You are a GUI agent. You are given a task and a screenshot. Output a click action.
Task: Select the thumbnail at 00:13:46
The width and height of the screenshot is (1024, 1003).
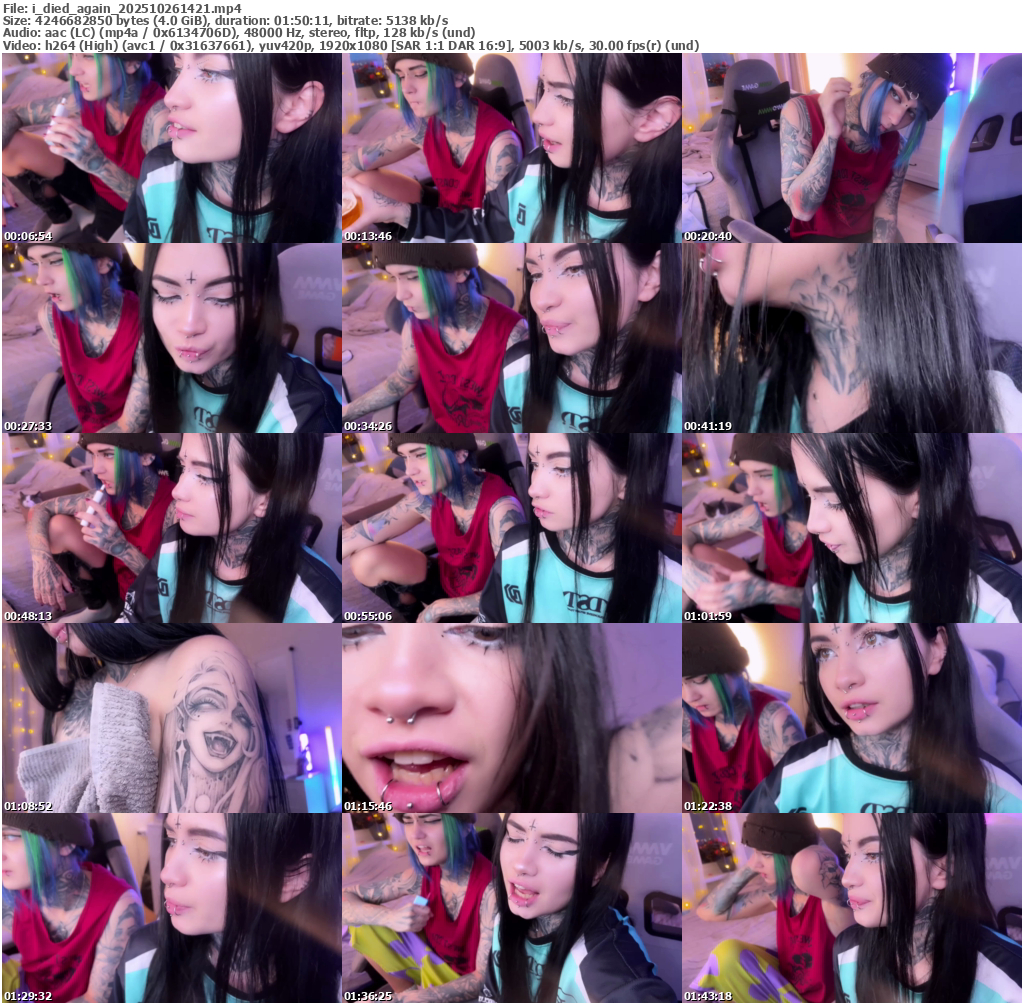coord(512,148)
